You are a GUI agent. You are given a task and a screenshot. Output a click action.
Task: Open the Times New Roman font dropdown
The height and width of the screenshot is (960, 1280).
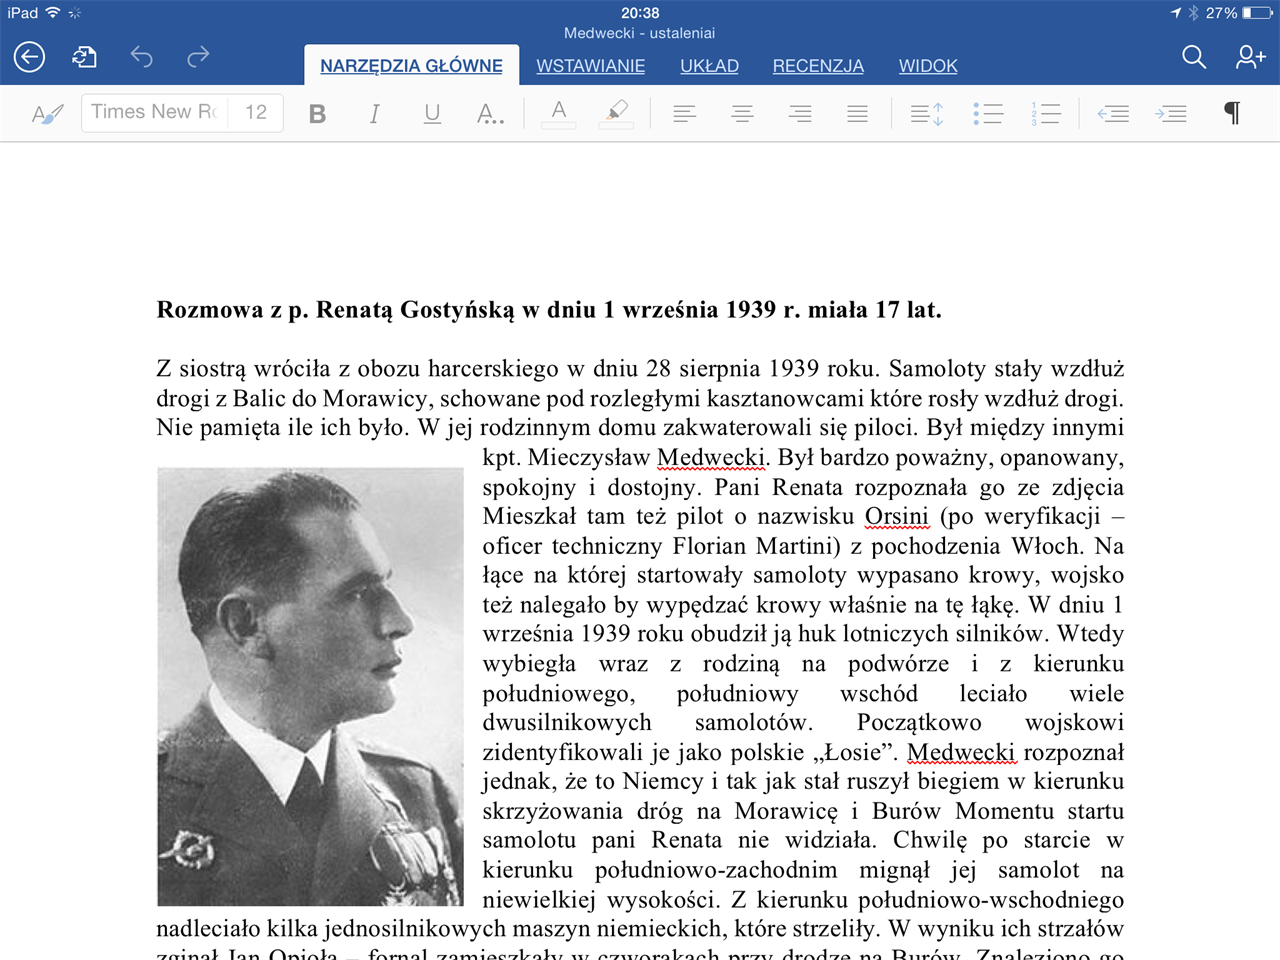click(x=153, y=112)
